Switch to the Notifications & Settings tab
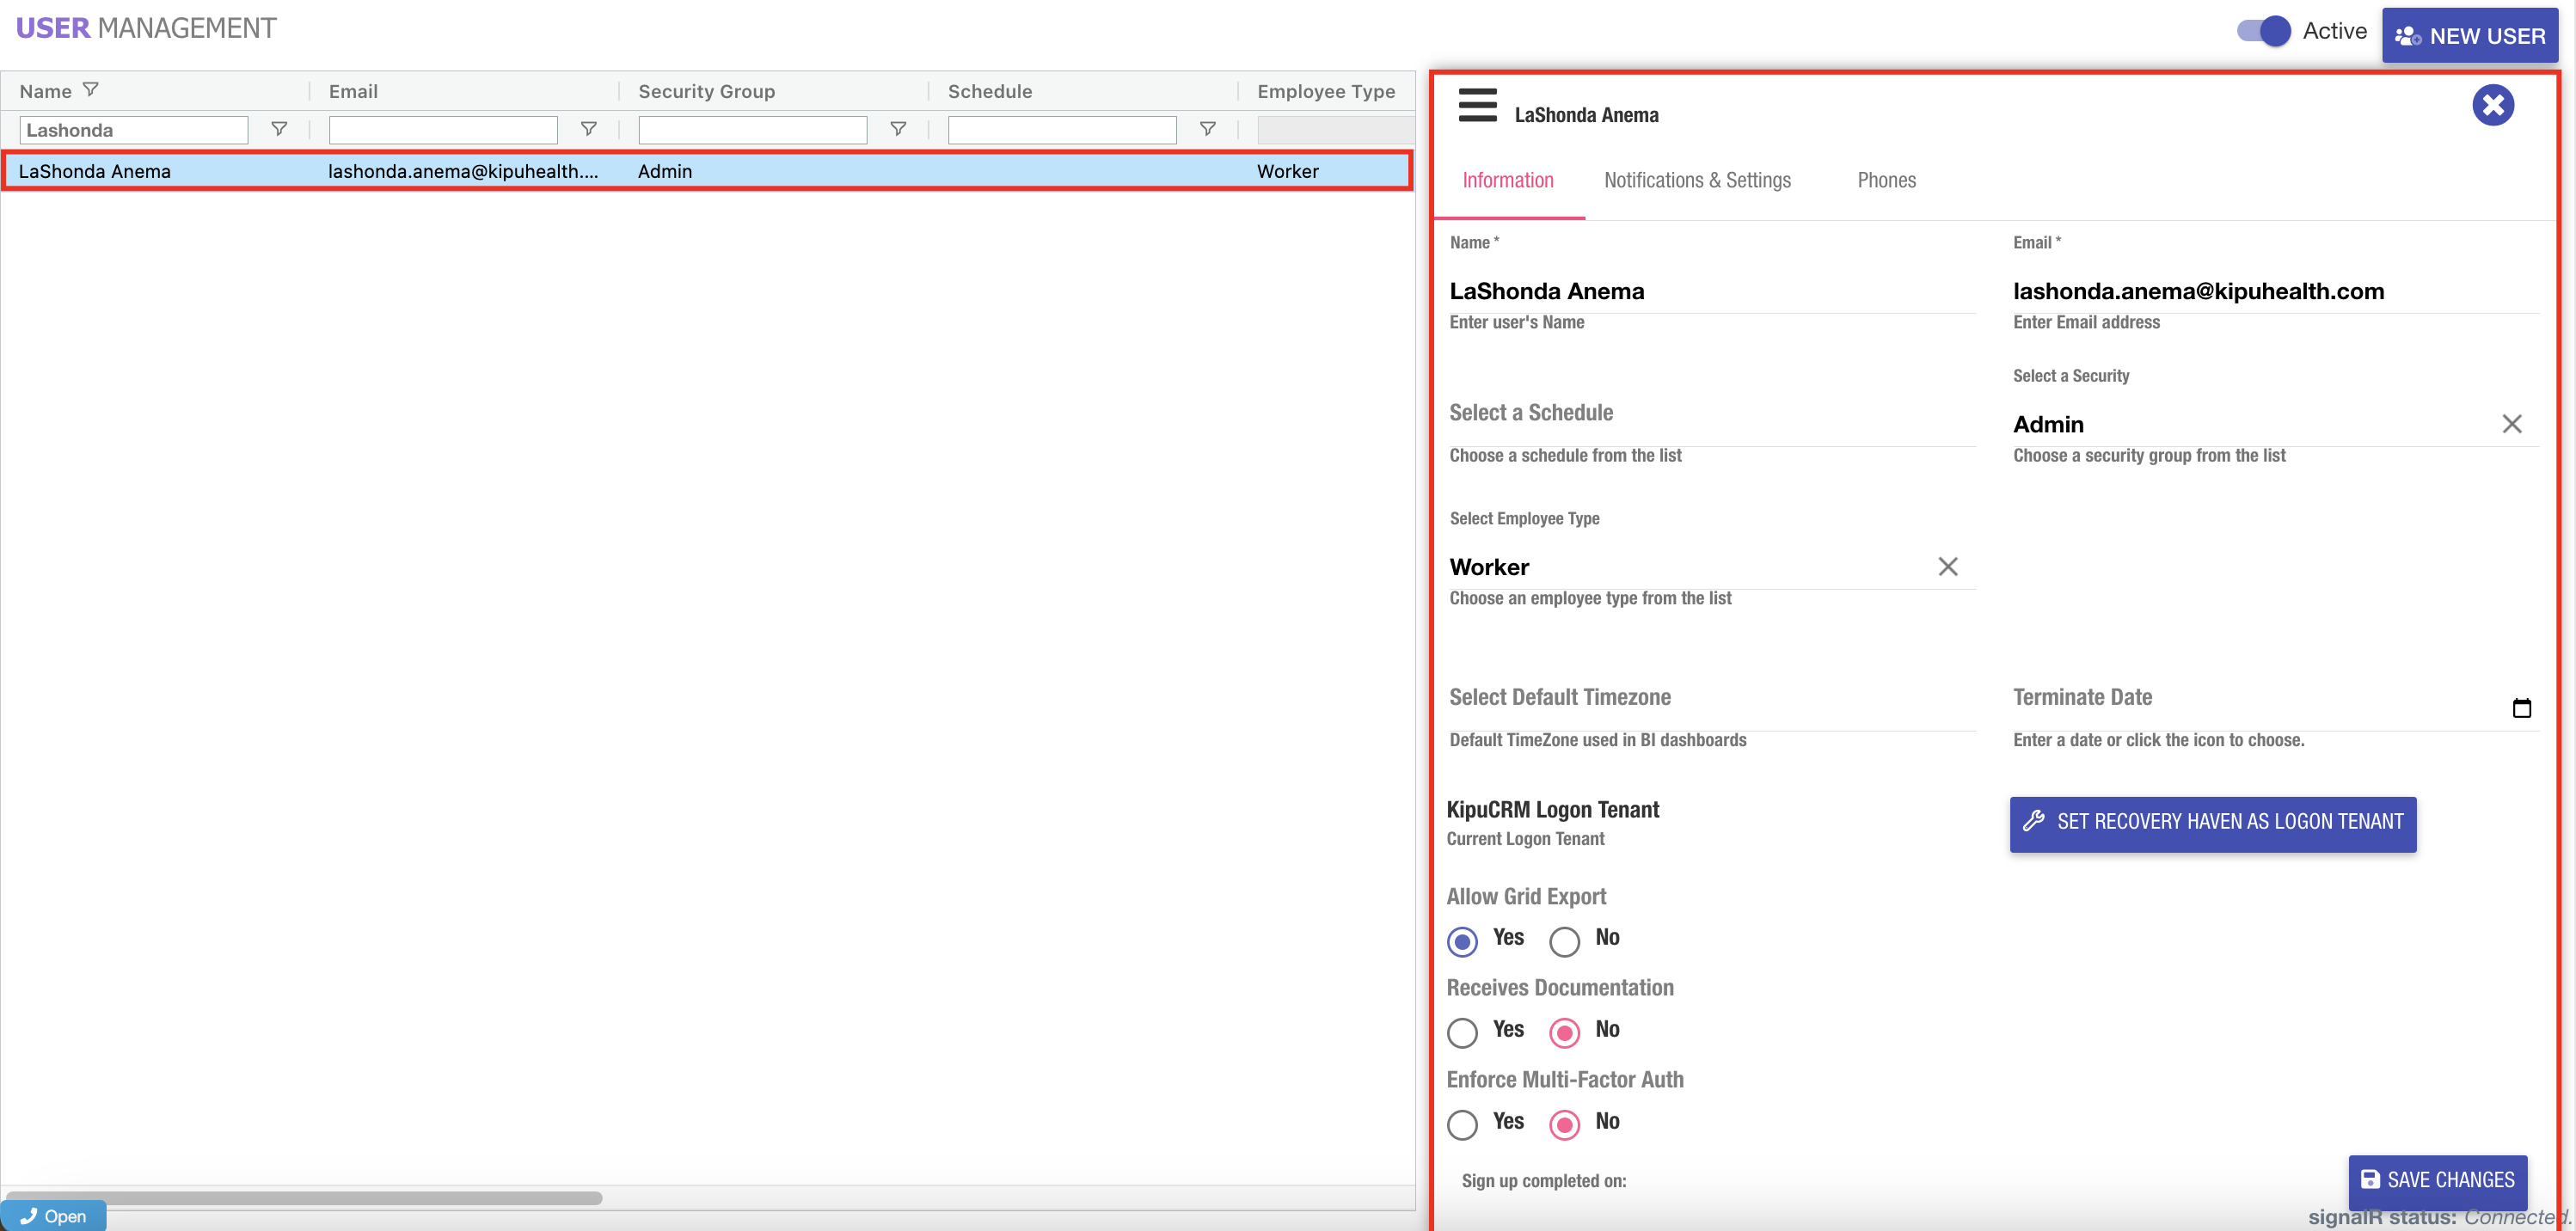This screenshot has width=2576, height=1231. pyautogui.click(x=1697, y=180)
